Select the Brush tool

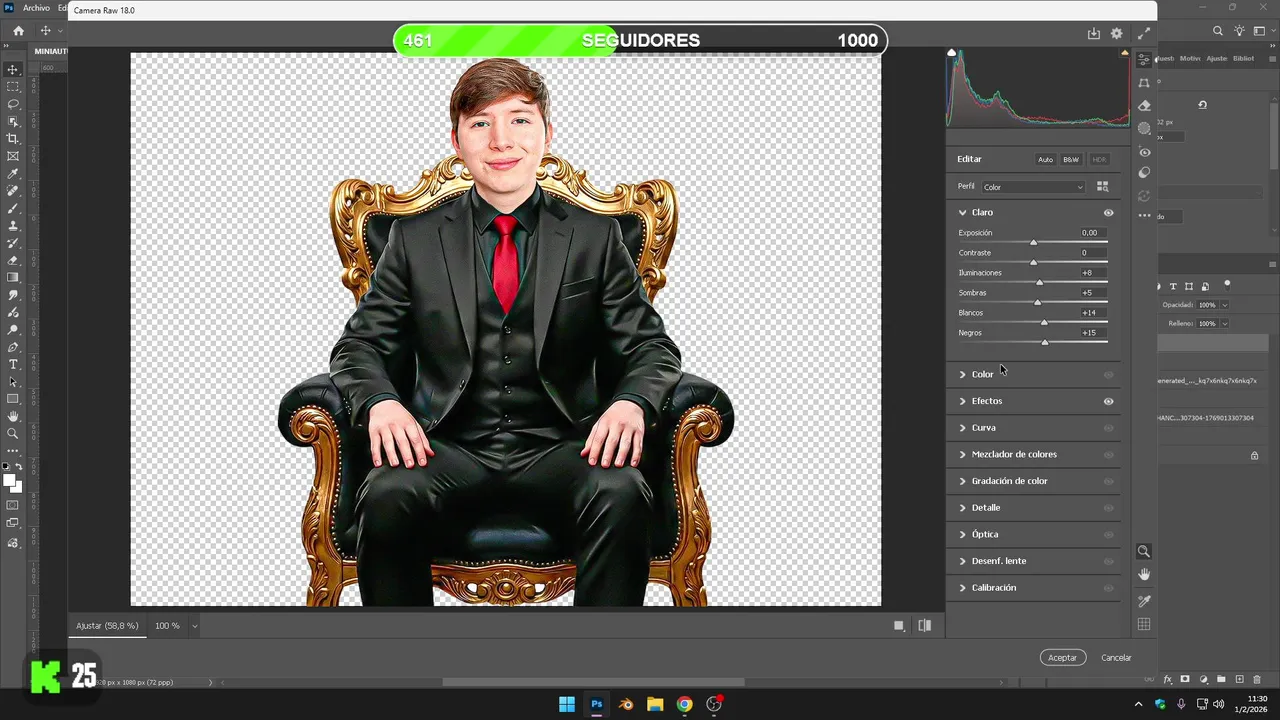pyautogui.click(x=13, y=208)
